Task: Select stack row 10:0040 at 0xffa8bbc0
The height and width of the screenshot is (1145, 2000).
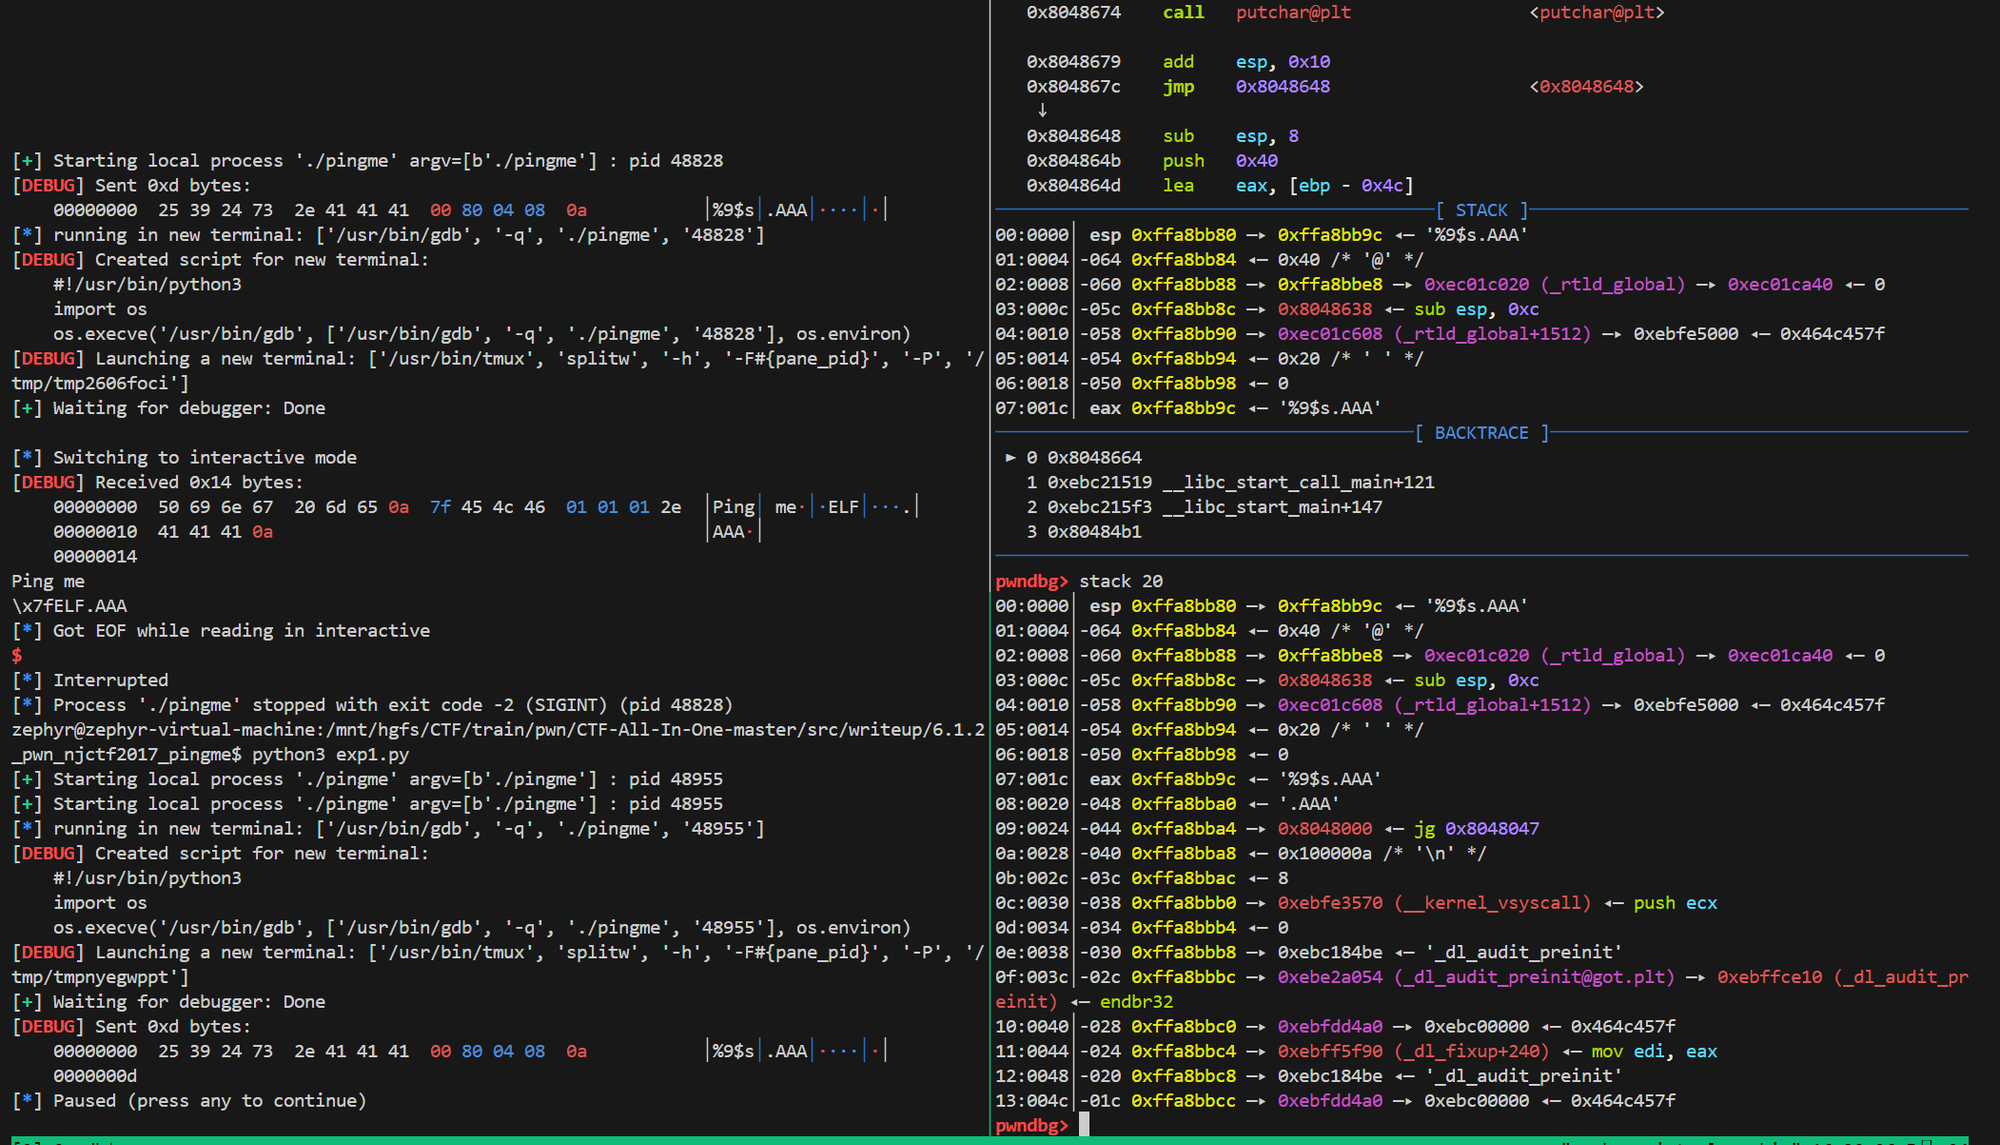Action: click(1335, 1027)
